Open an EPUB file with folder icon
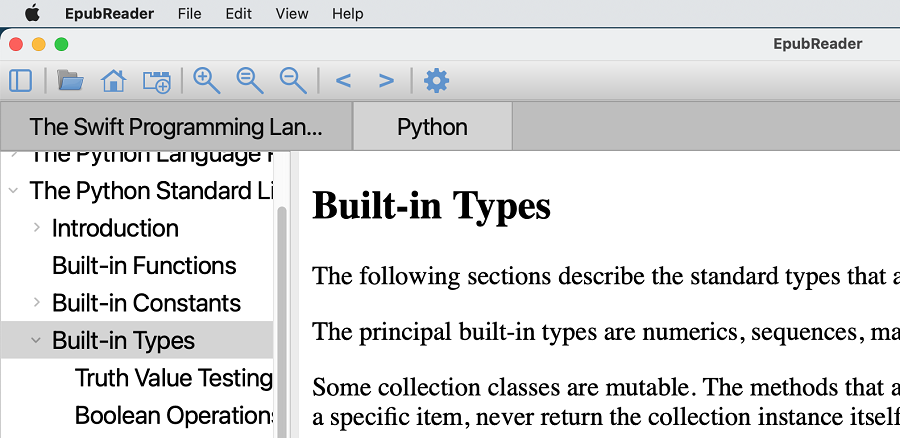 (71, 80)
